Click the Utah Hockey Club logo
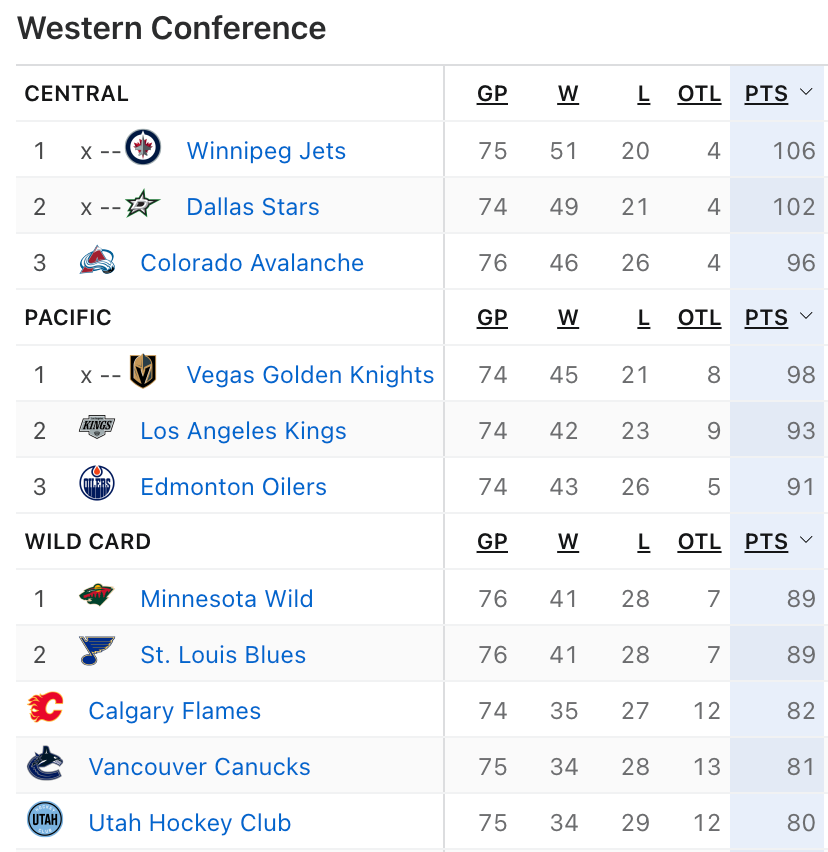 [45, 819]
